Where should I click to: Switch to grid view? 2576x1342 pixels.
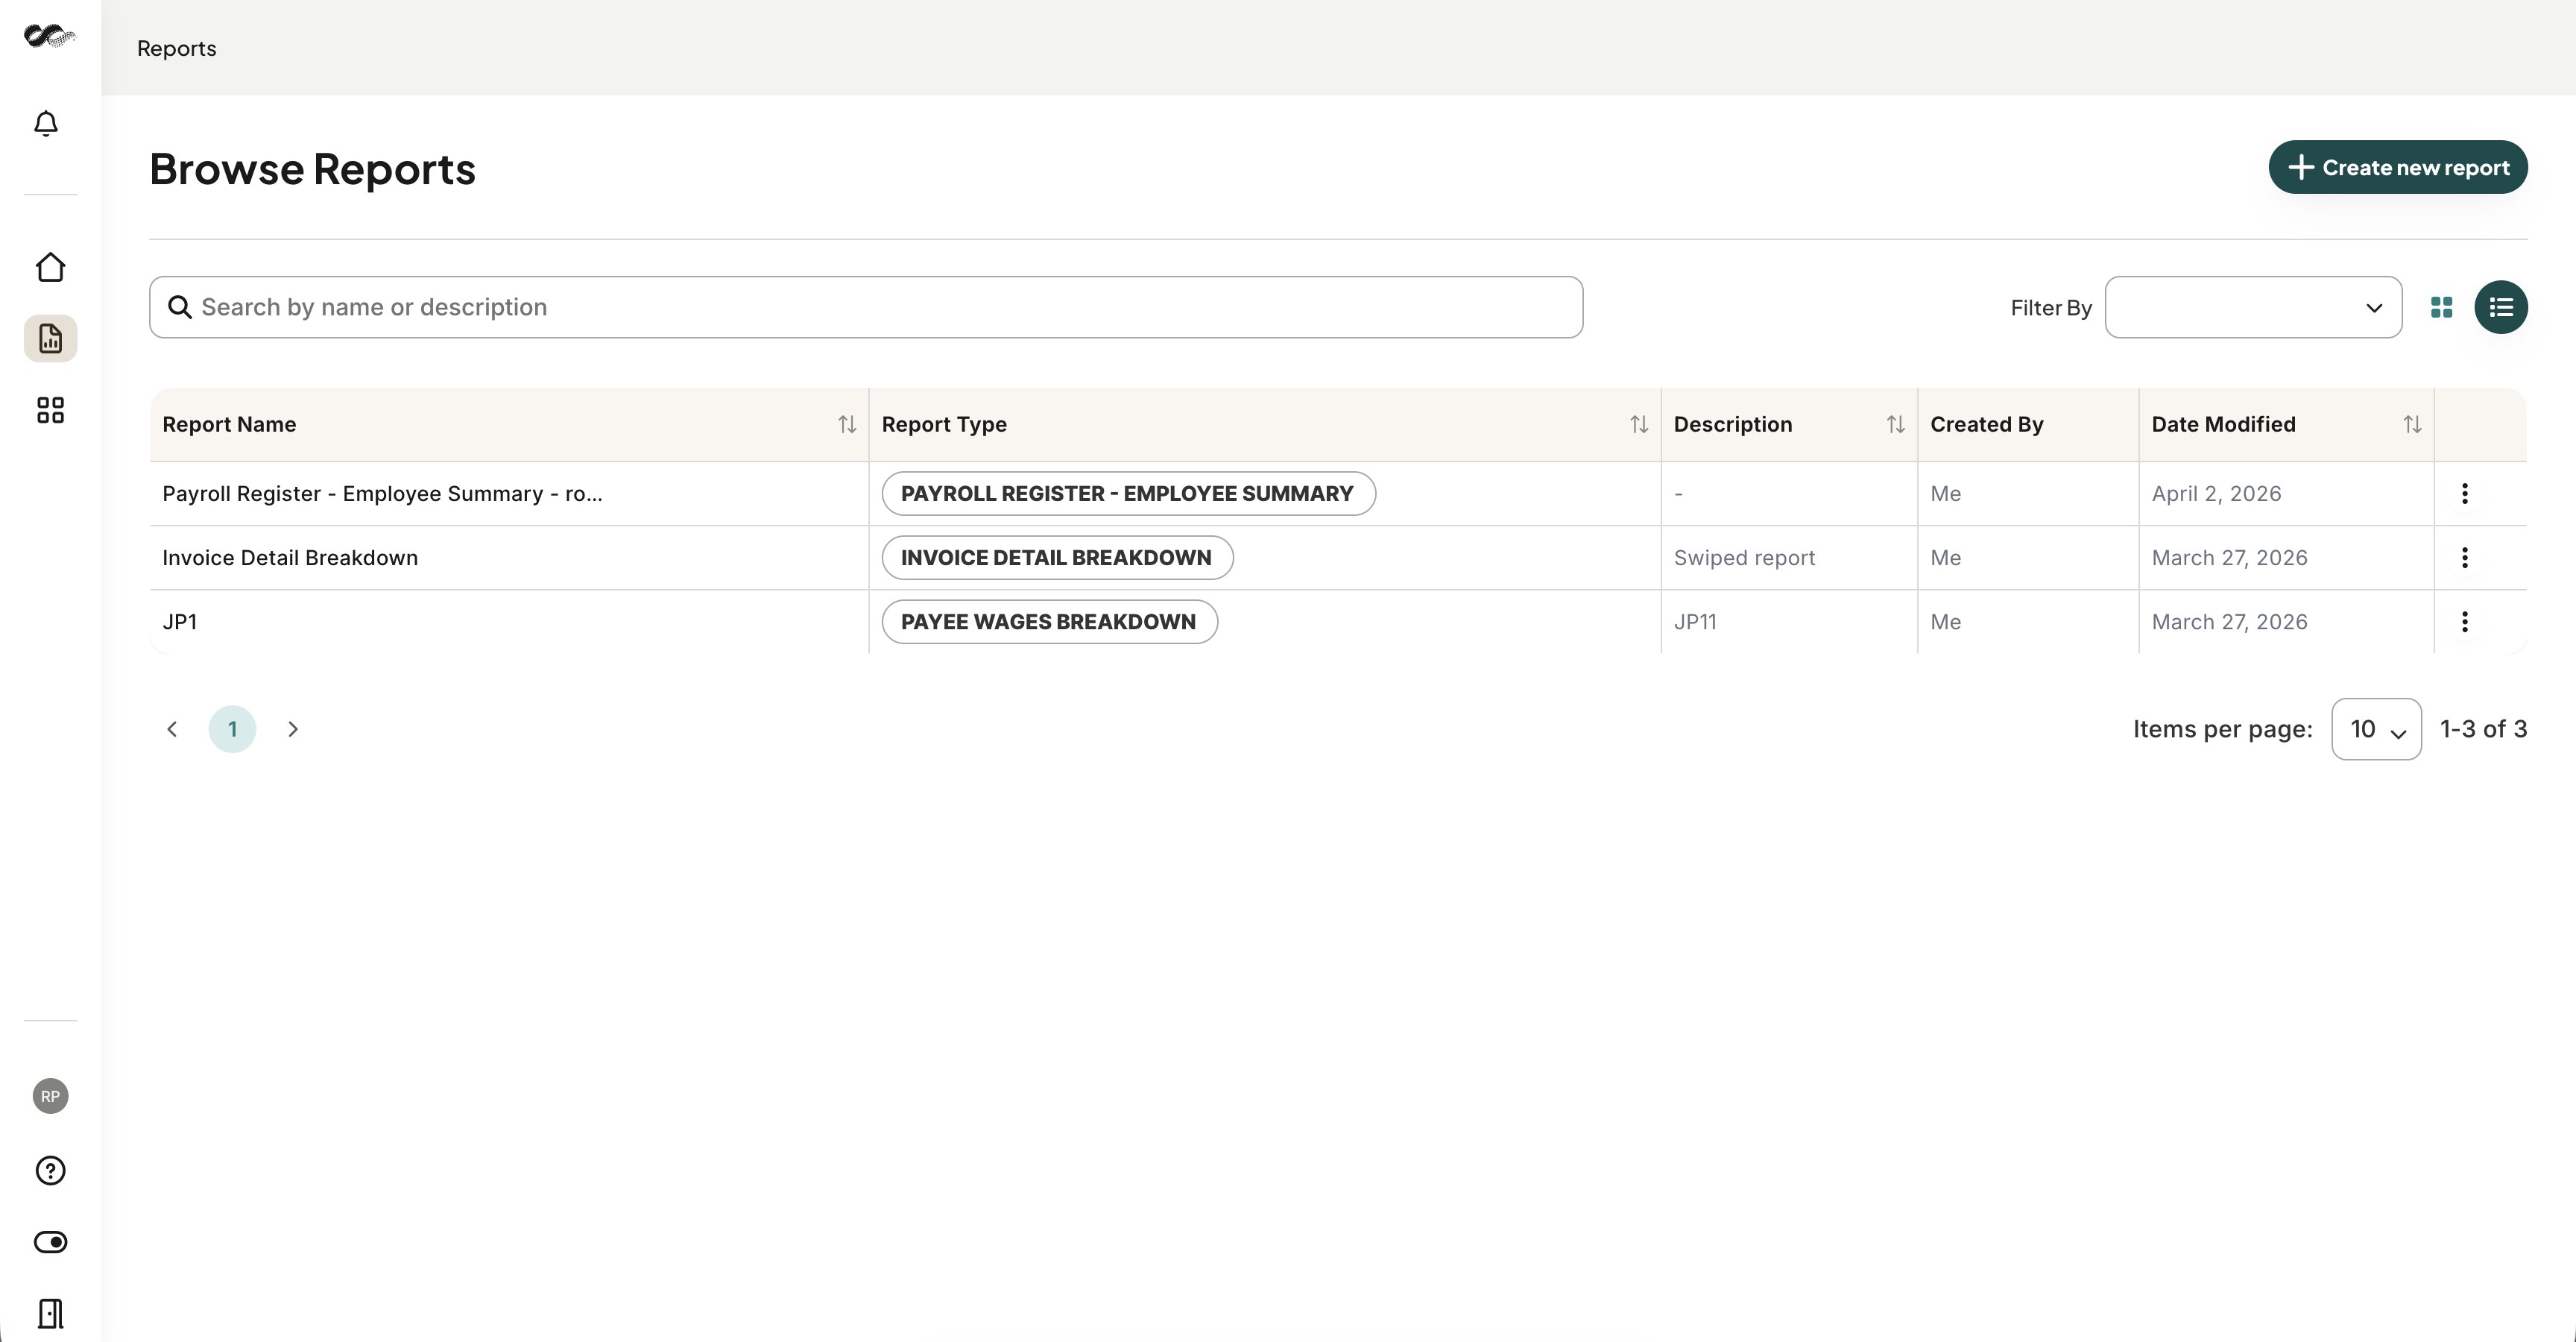tap(2441, 307)
